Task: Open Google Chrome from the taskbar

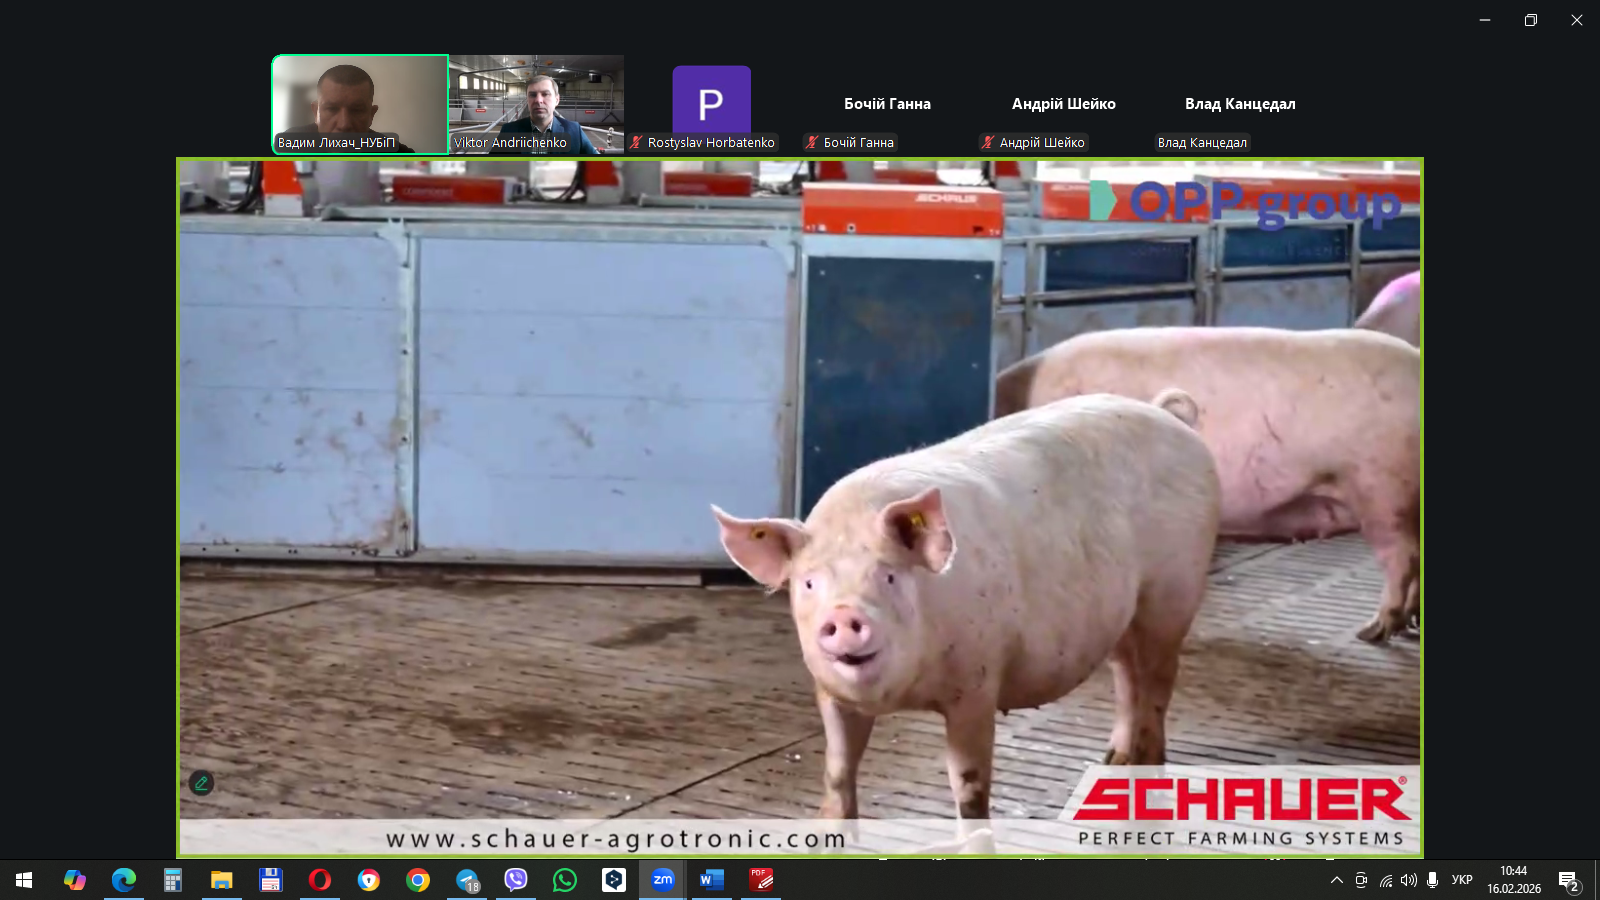Action: [418, 880]
